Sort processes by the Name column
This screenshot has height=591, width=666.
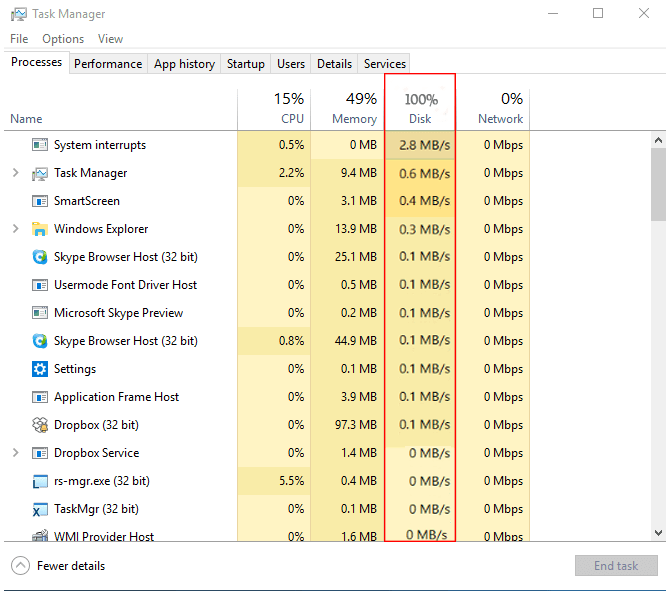pyautogui.click(x=26, y=119)
